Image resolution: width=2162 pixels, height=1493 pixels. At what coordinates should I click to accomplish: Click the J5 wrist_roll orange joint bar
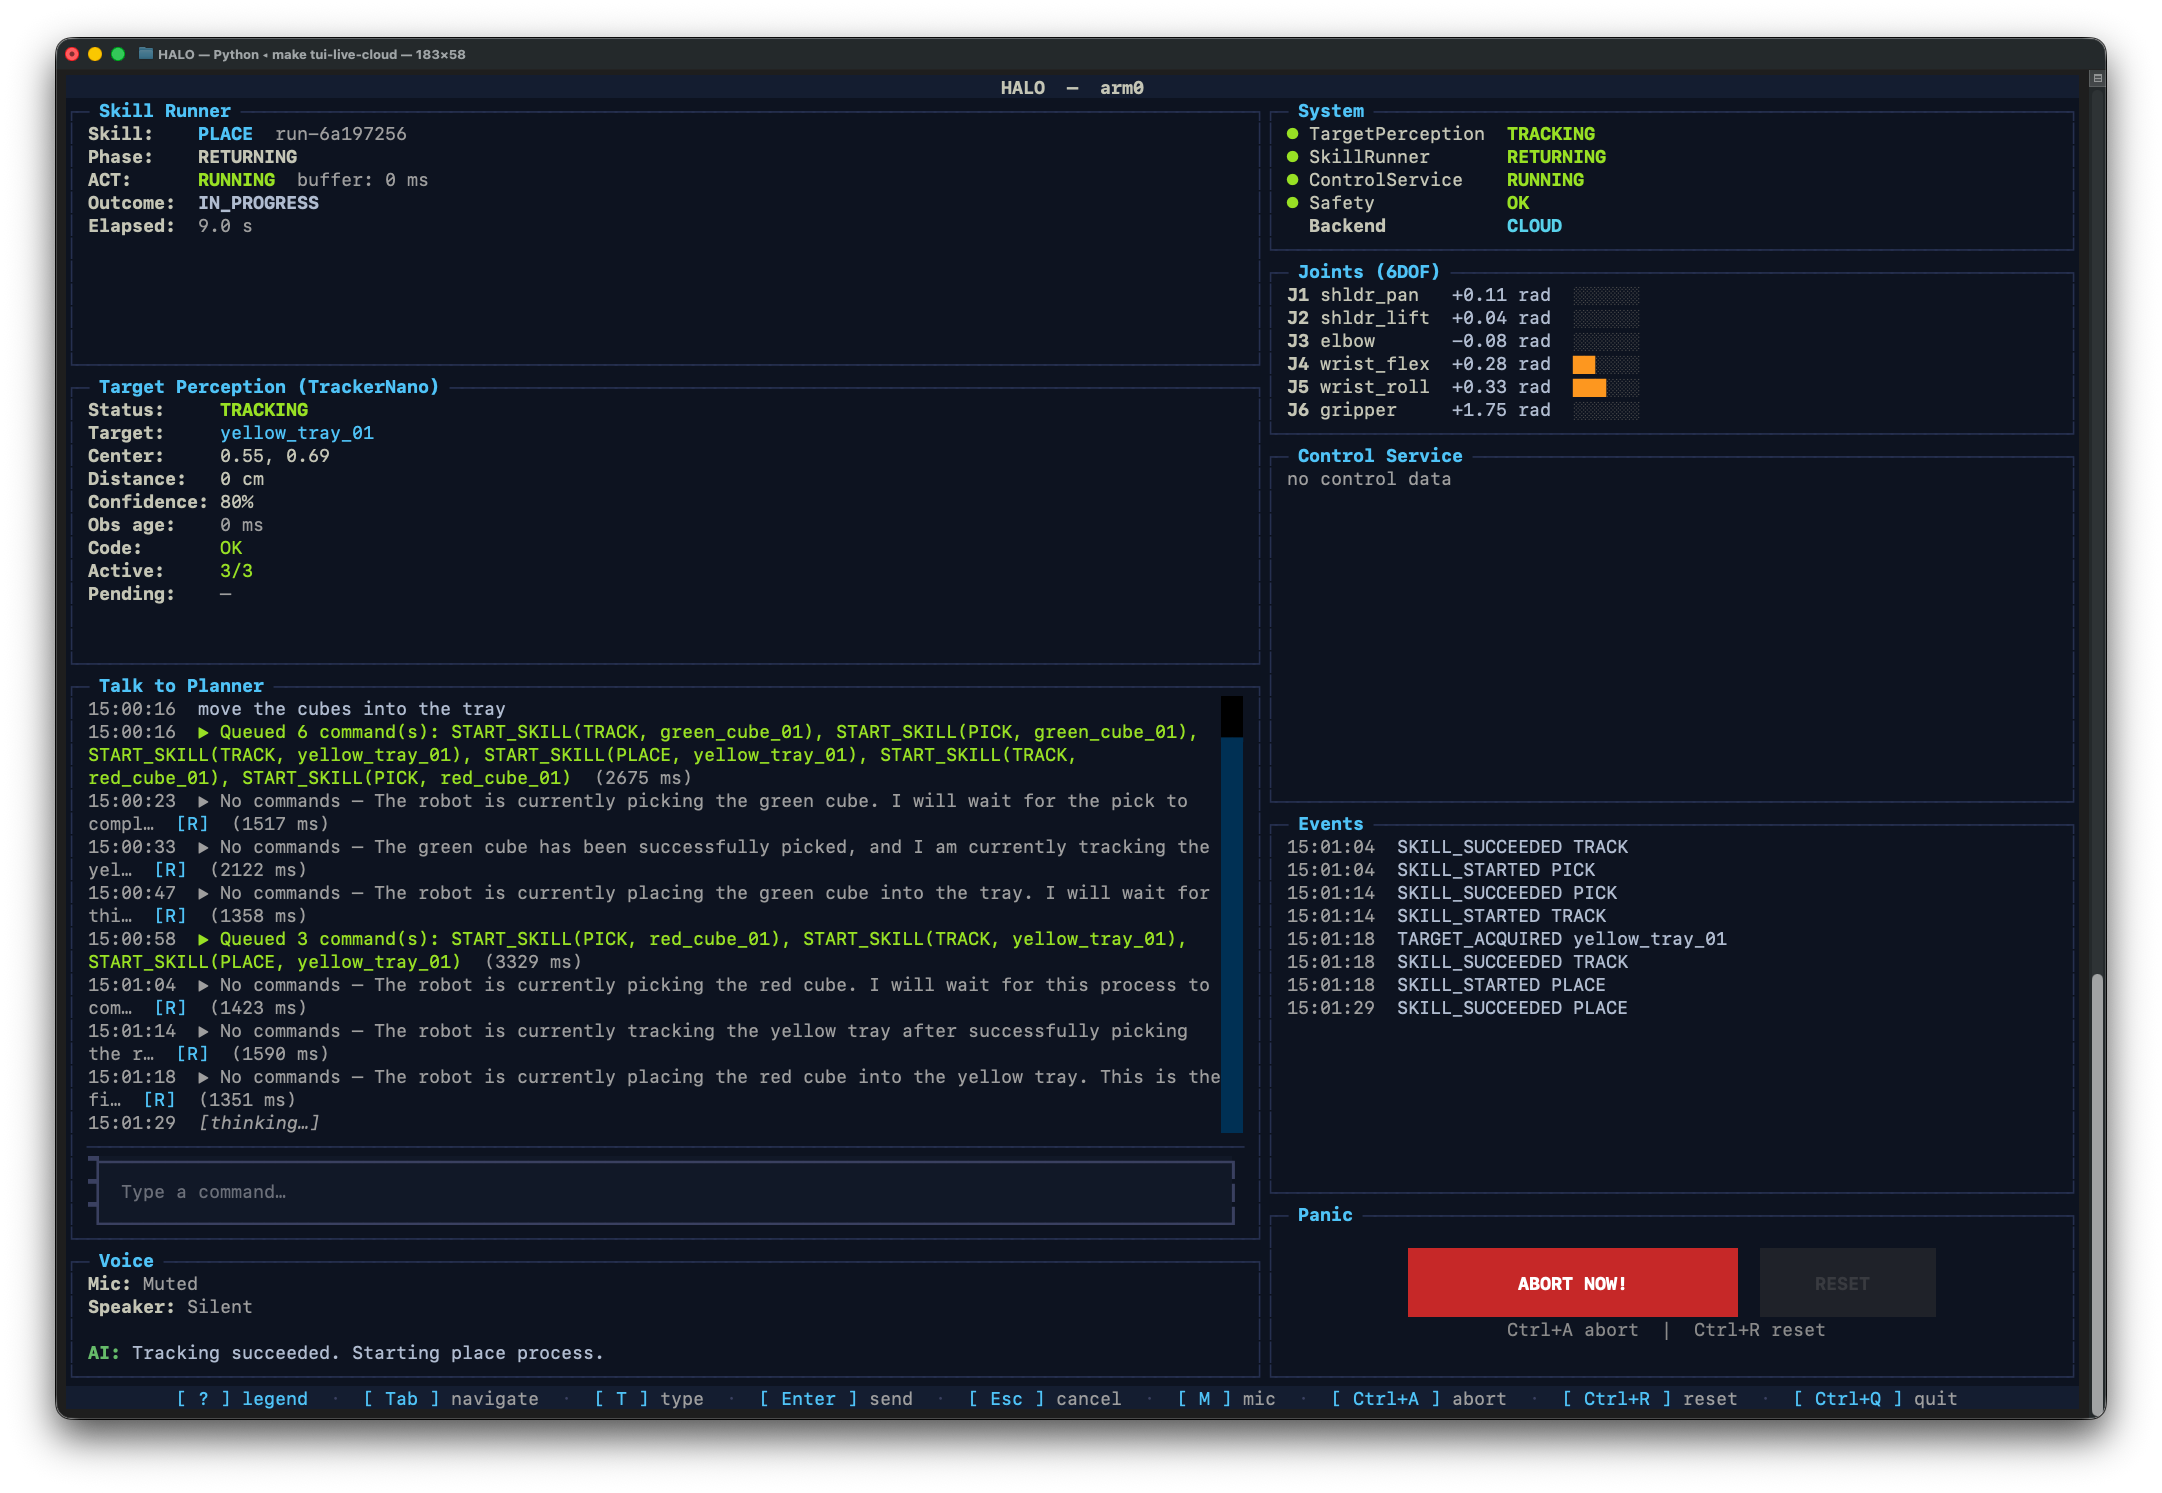tap(1589, 388)
